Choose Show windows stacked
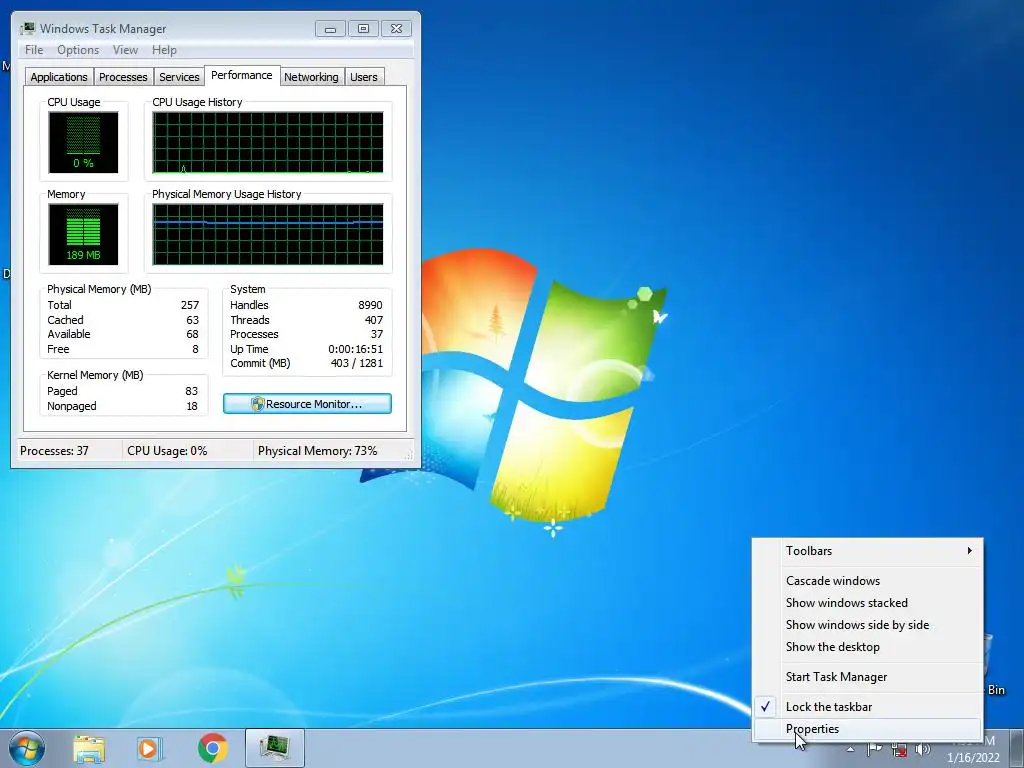Image resolution: width=1024 pixels, height=768 pixels. pyautogui.click(x=868, y=603)
